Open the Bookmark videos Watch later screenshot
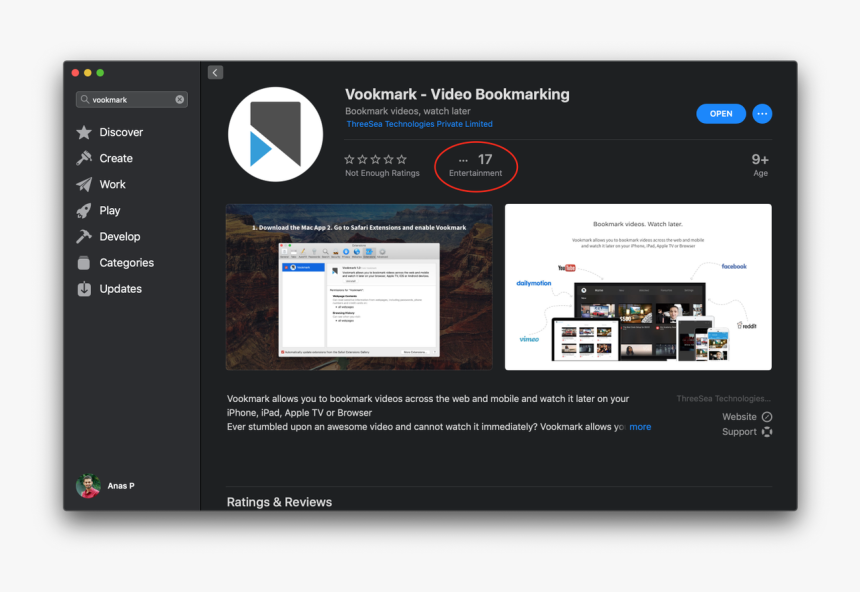Screen dimensions: 860x592 pos(638,287)
